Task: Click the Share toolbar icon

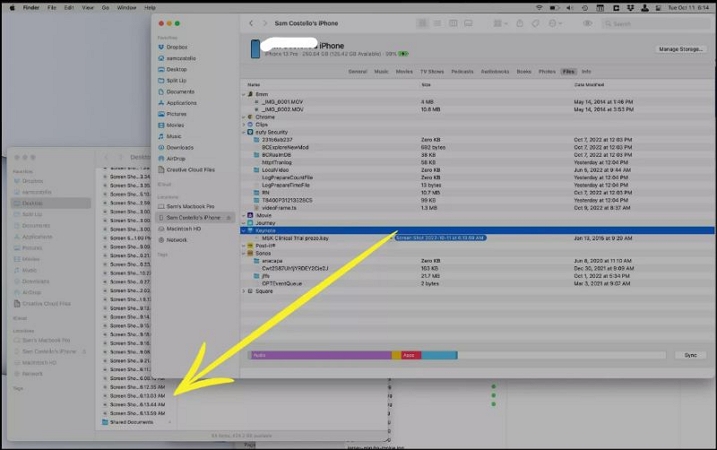Action: click(519, 23)
